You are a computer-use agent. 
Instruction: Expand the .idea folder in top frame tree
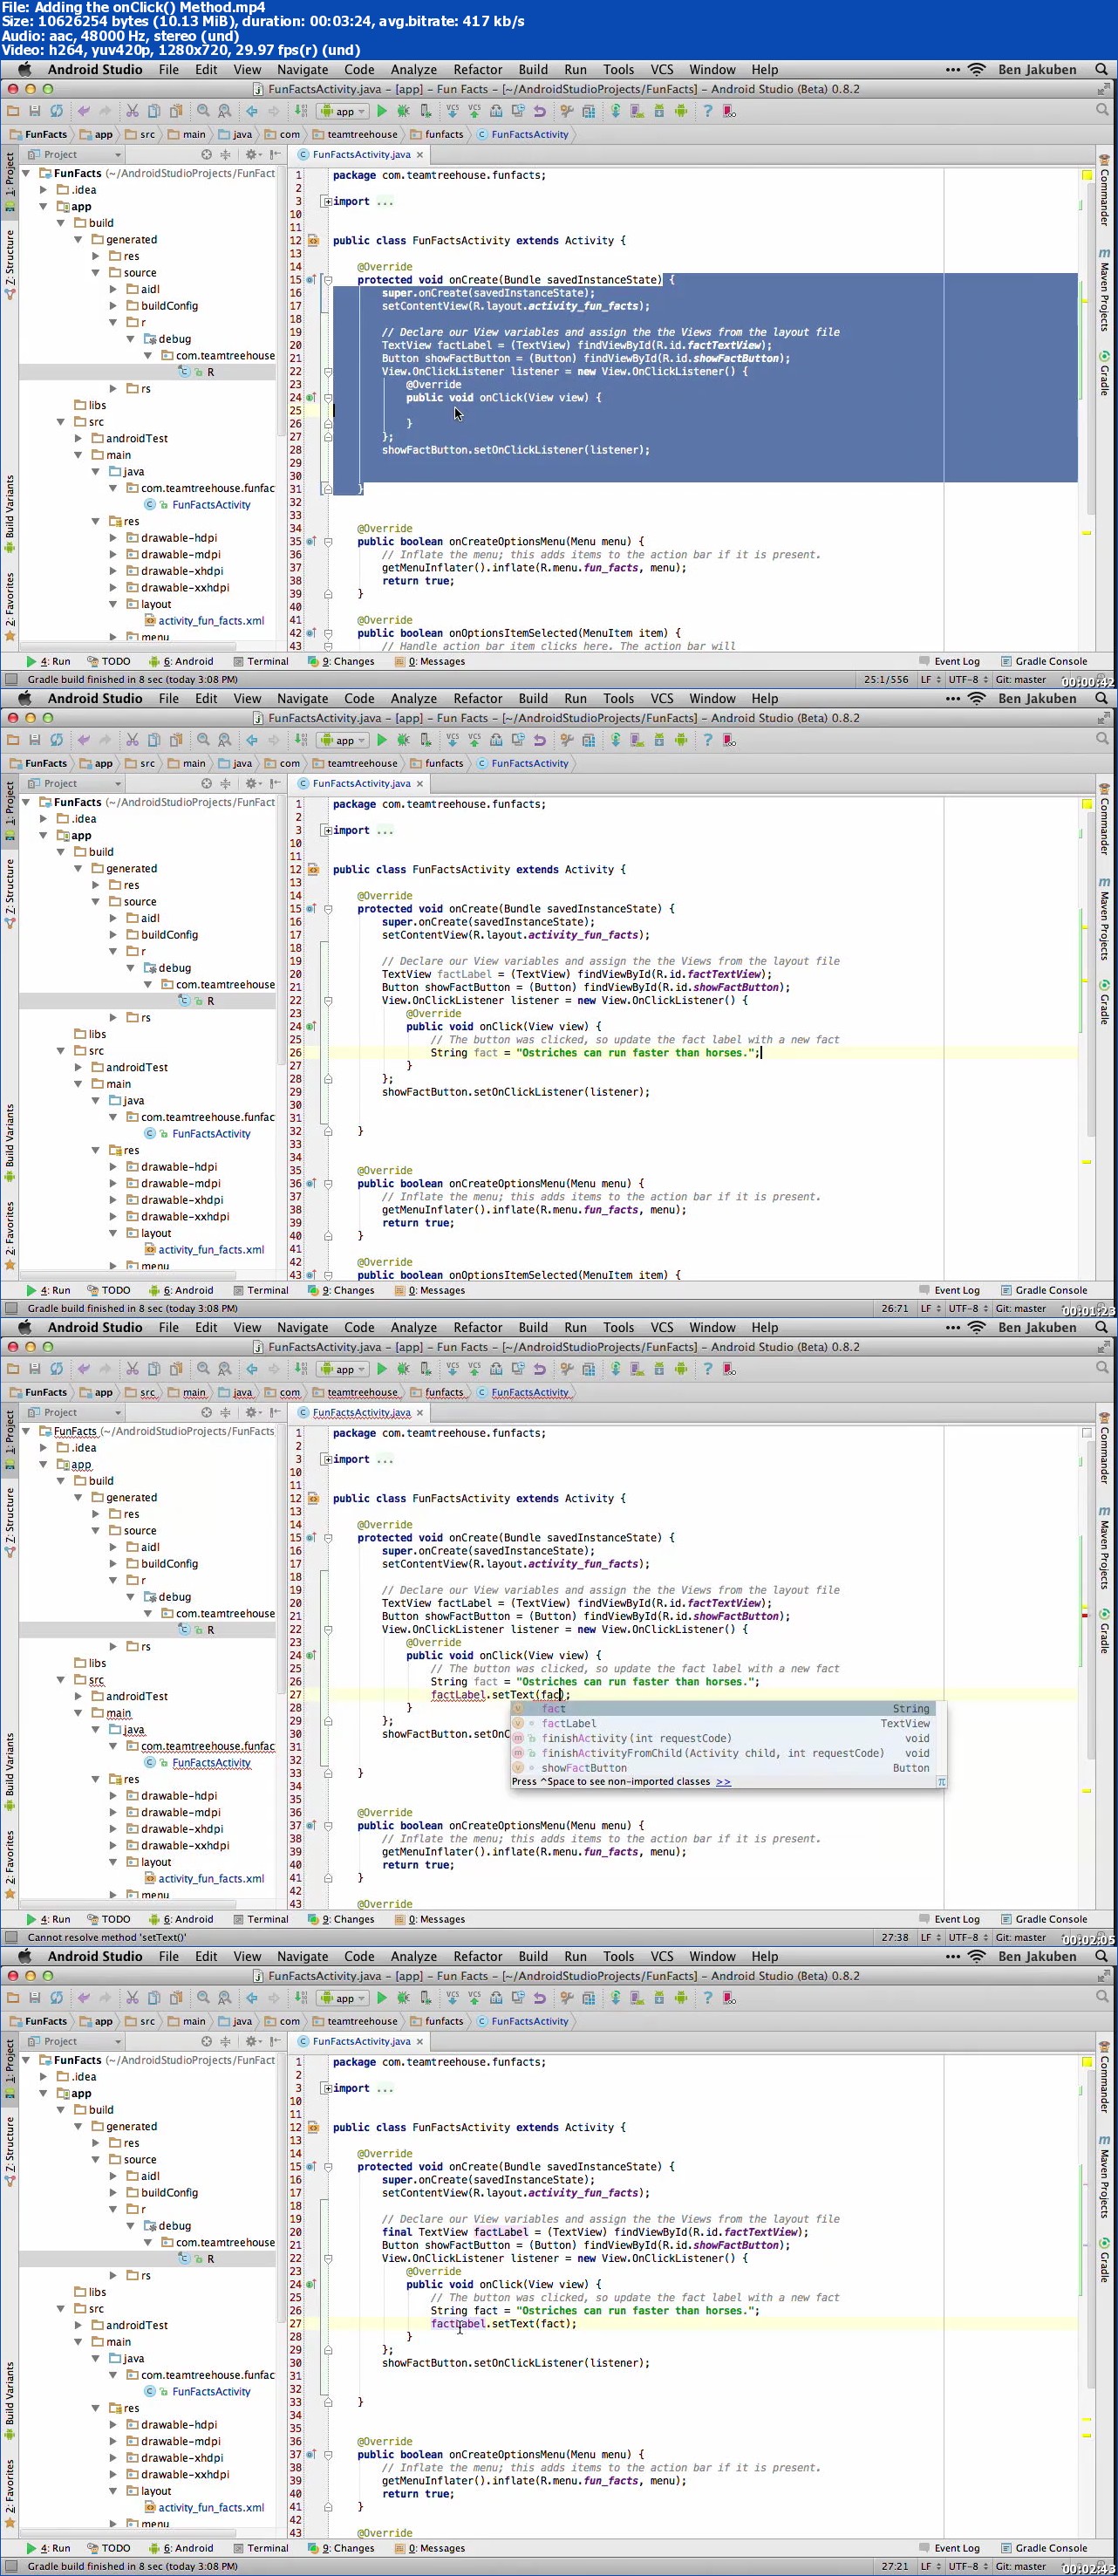coord(43,189)
